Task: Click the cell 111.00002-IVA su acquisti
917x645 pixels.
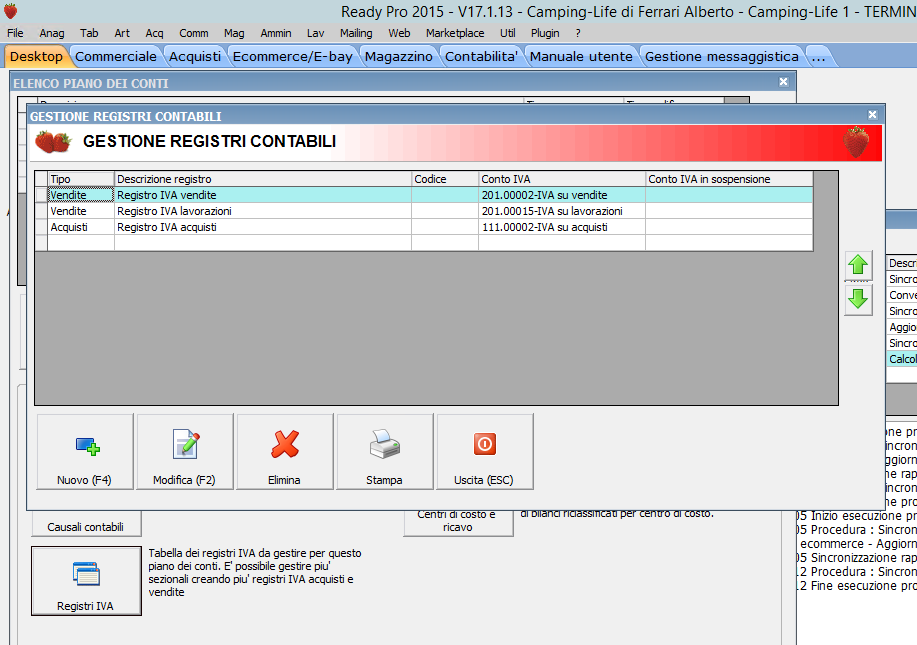Action: 561,227
